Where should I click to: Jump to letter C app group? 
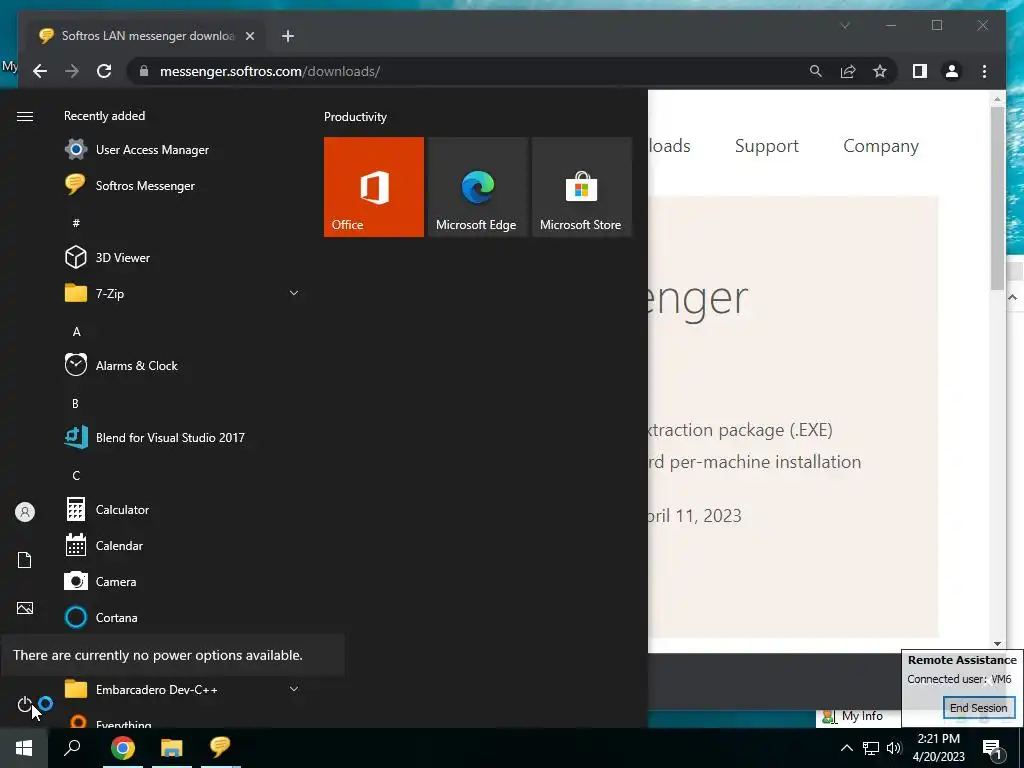pyautogui.click(x=76, y=475)
